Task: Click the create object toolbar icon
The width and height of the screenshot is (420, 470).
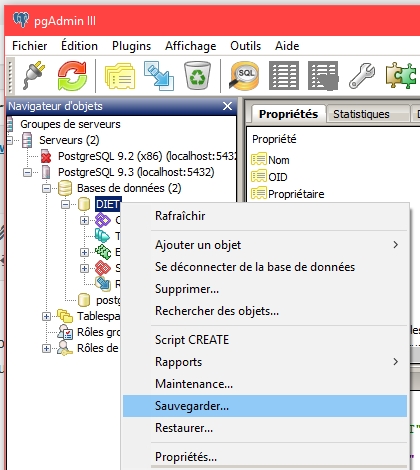Action: pos(159,76)
